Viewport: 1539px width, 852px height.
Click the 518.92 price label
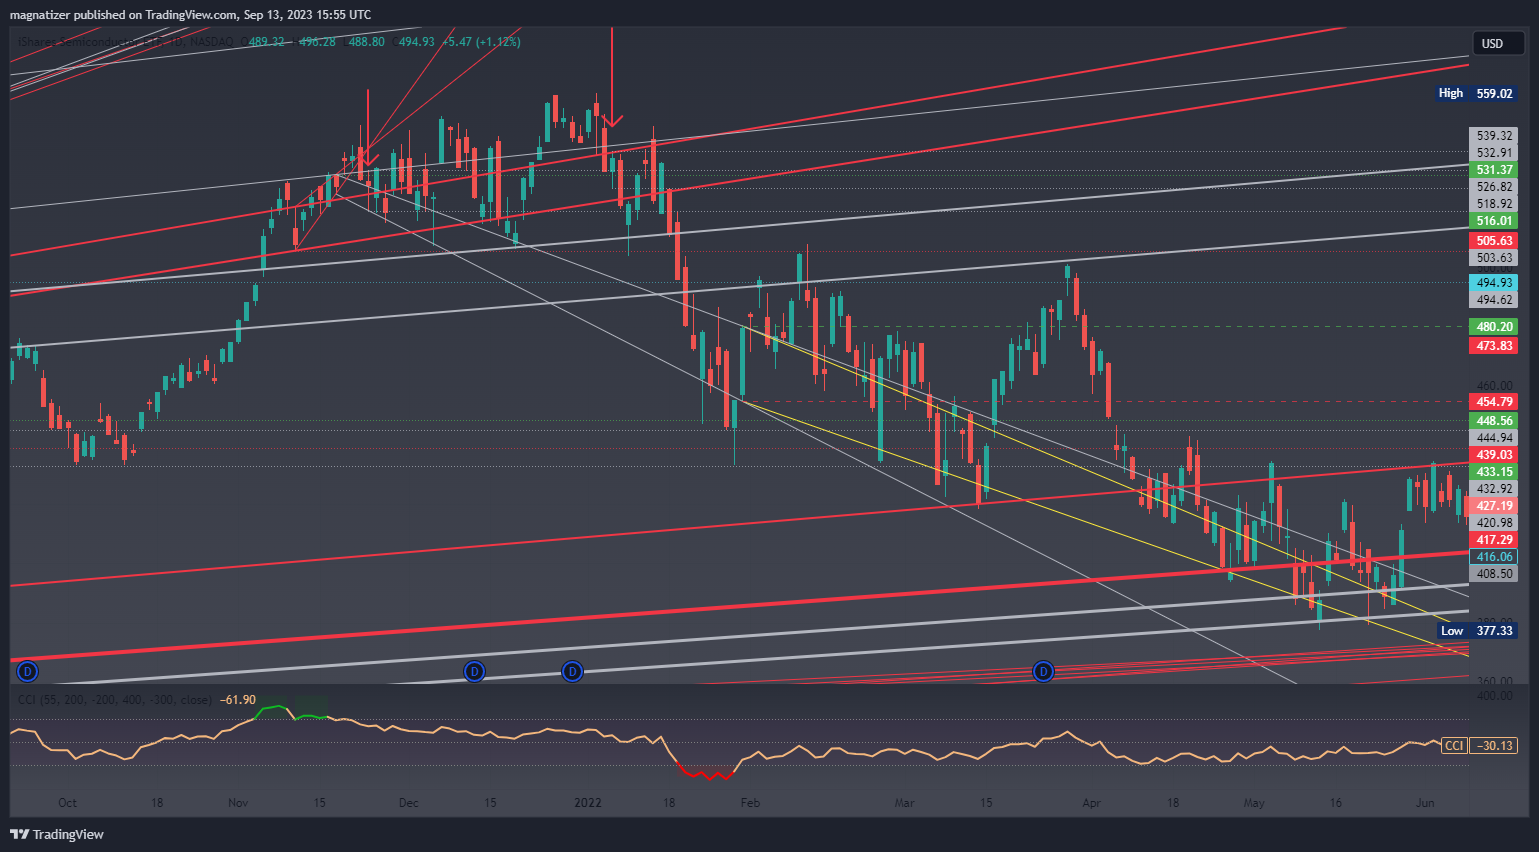tap(1494, 204)
